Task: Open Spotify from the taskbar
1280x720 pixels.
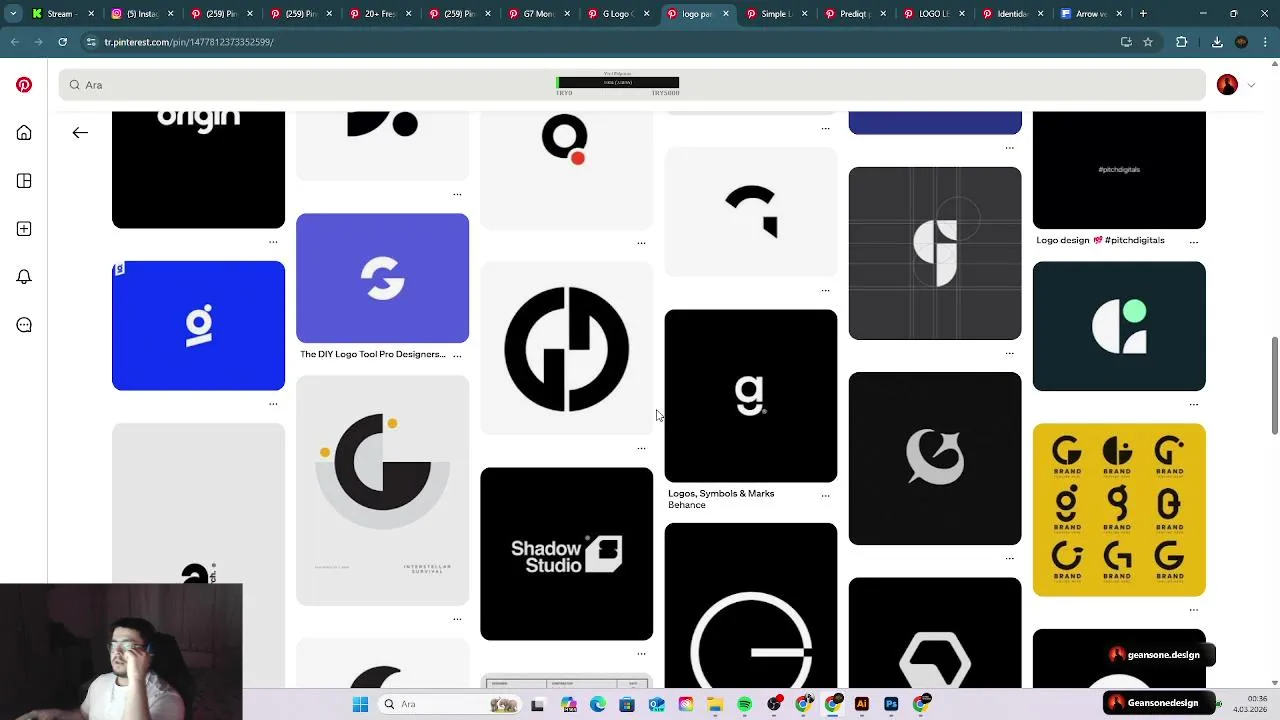Action: (x=744, y=704)
